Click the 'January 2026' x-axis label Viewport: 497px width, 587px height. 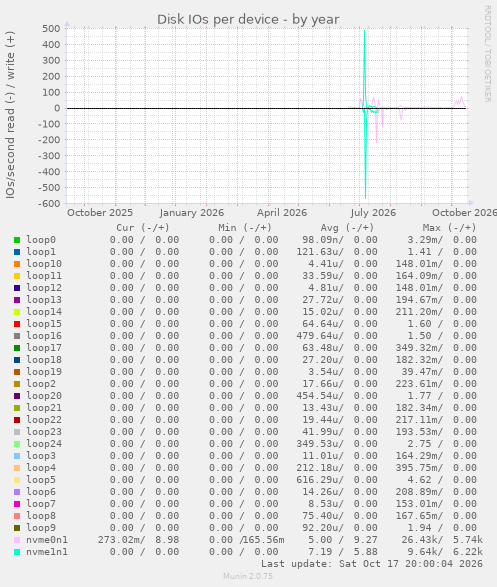click(192, 213)
